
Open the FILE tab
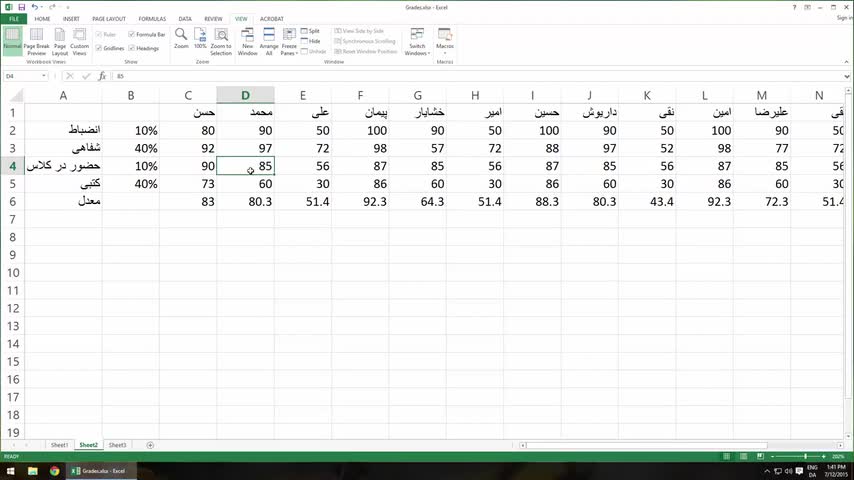tap(14, 19)
